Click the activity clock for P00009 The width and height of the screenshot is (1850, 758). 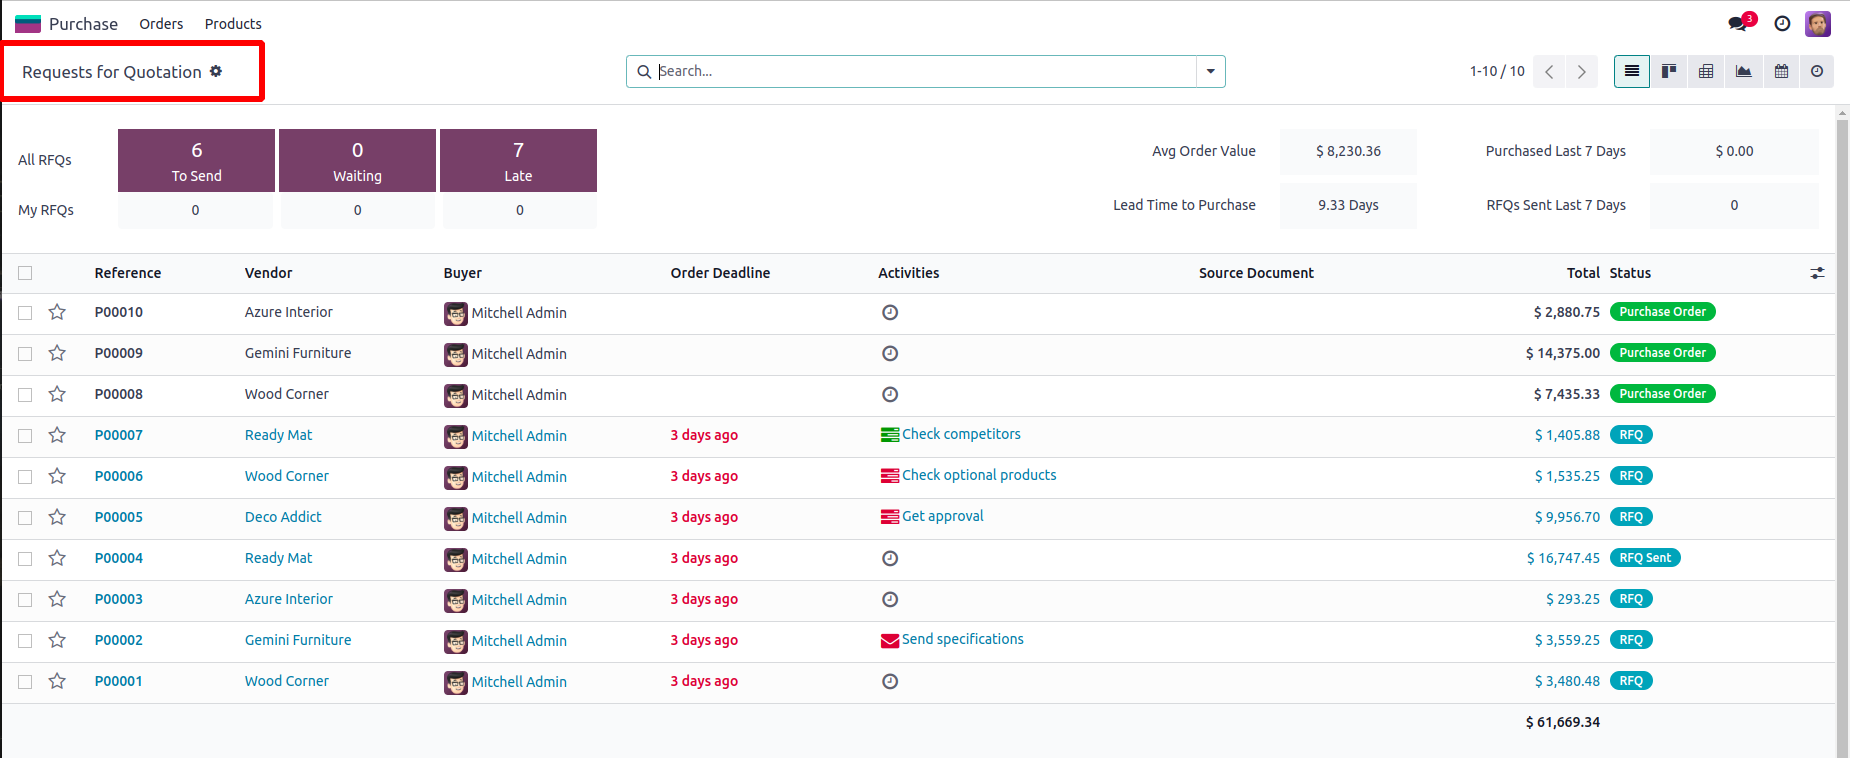pyautogui.click(x=890, y=353)
